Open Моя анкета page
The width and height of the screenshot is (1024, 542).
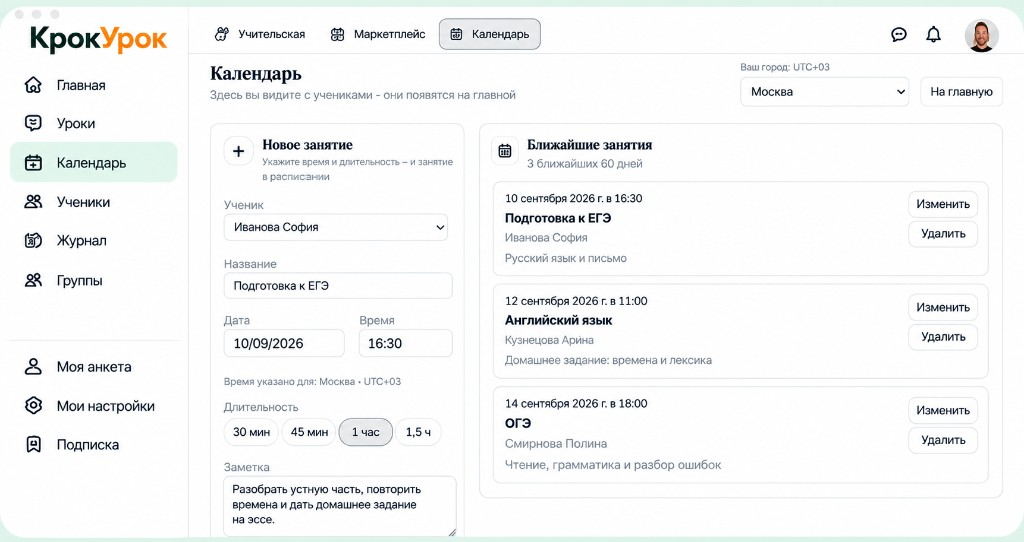tap(93, 366)
